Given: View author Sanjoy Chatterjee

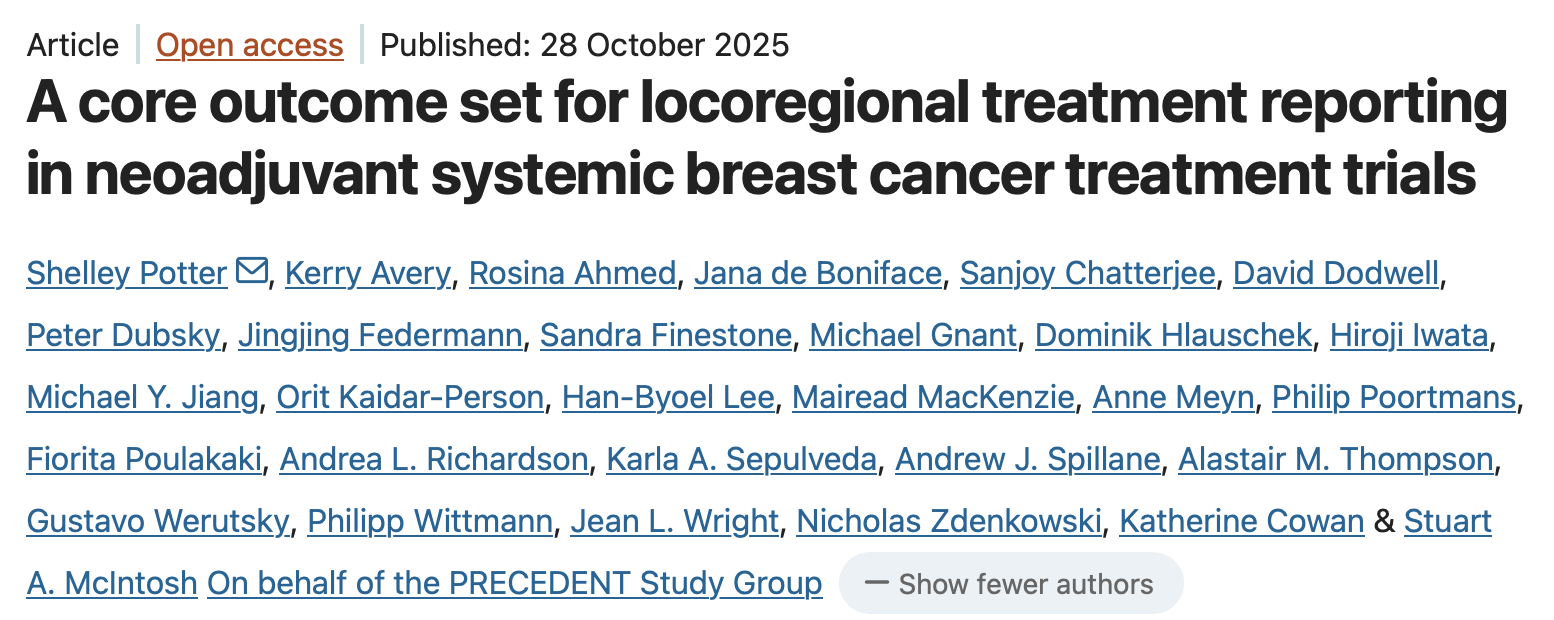Looking at the screenshot, I should pyautogui.click(x=1087, y=273).
